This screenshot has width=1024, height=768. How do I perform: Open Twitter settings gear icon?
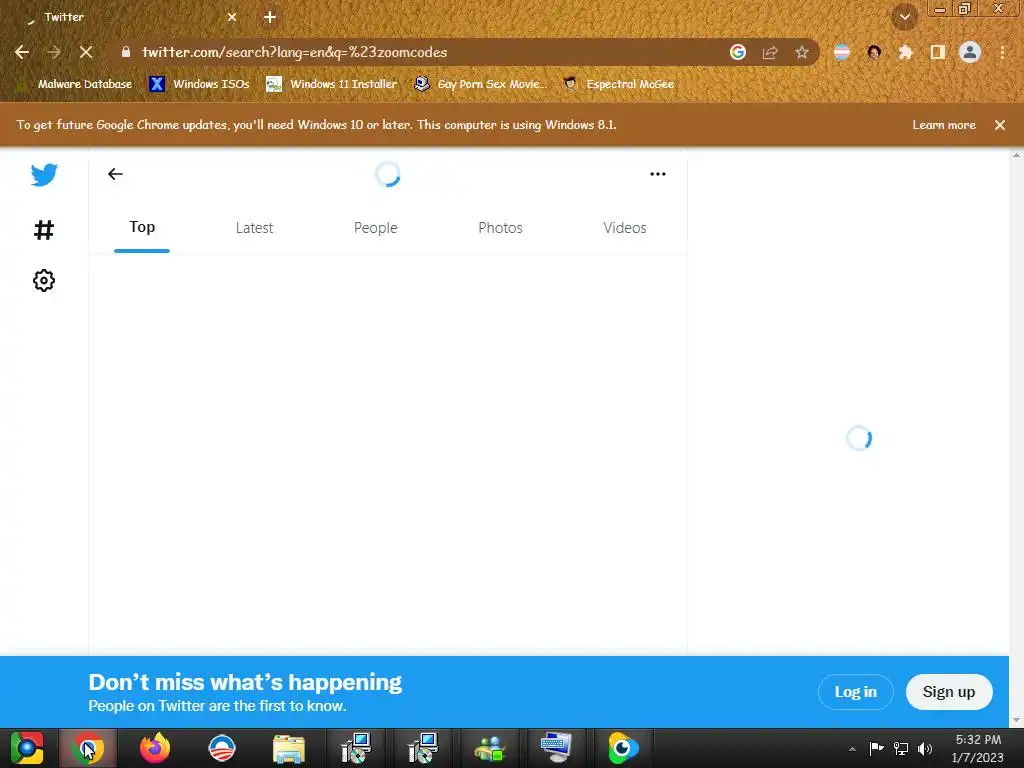coord(44,281)
